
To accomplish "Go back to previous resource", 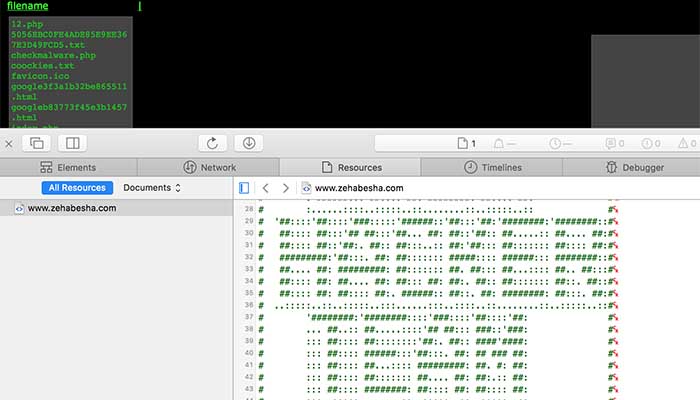I will pos(266,188).
